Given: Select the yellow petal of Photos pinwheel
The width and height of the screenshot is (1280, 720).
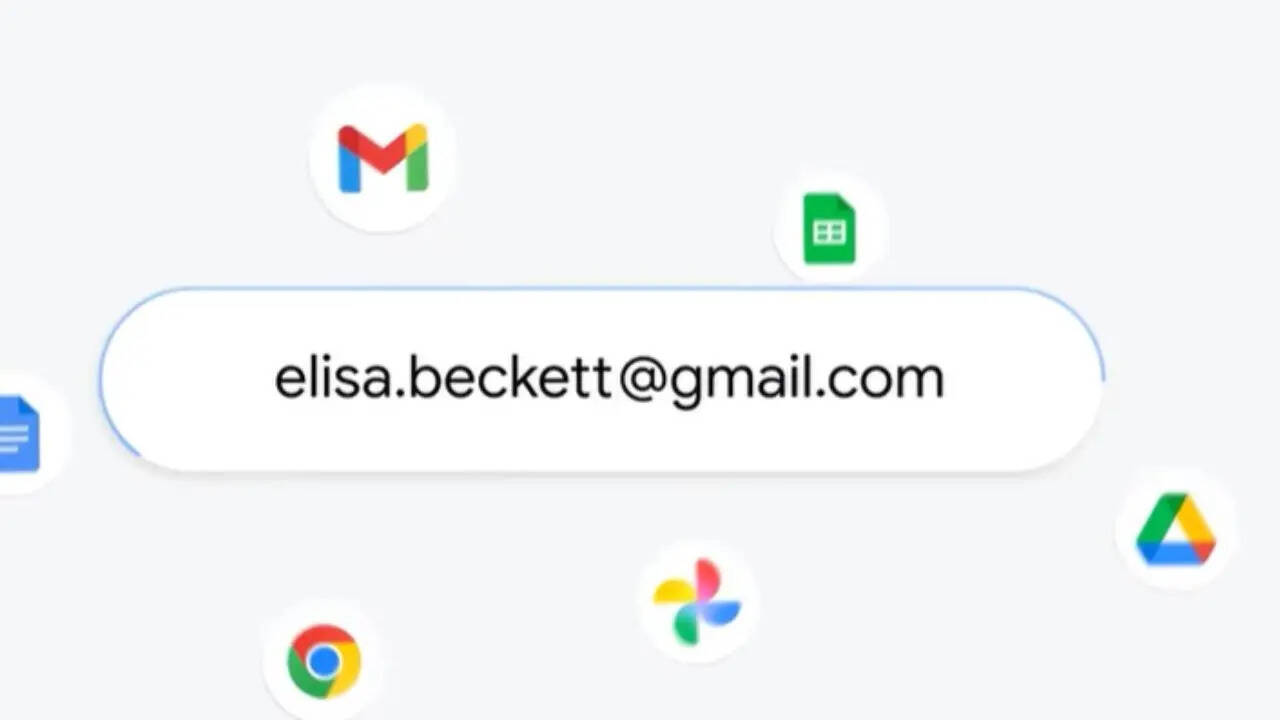Looking at the screenshot, I should click(675, 592).
